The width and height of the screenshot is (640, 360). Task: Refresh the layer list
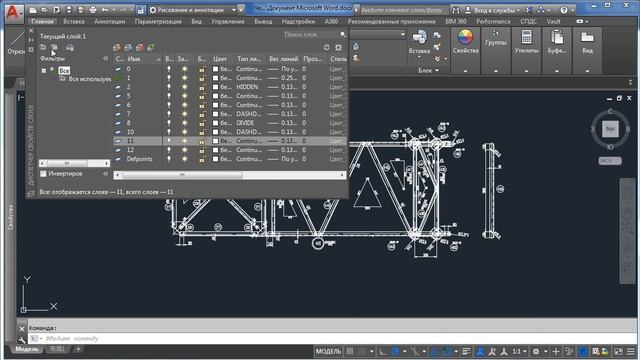coord(327,48)
